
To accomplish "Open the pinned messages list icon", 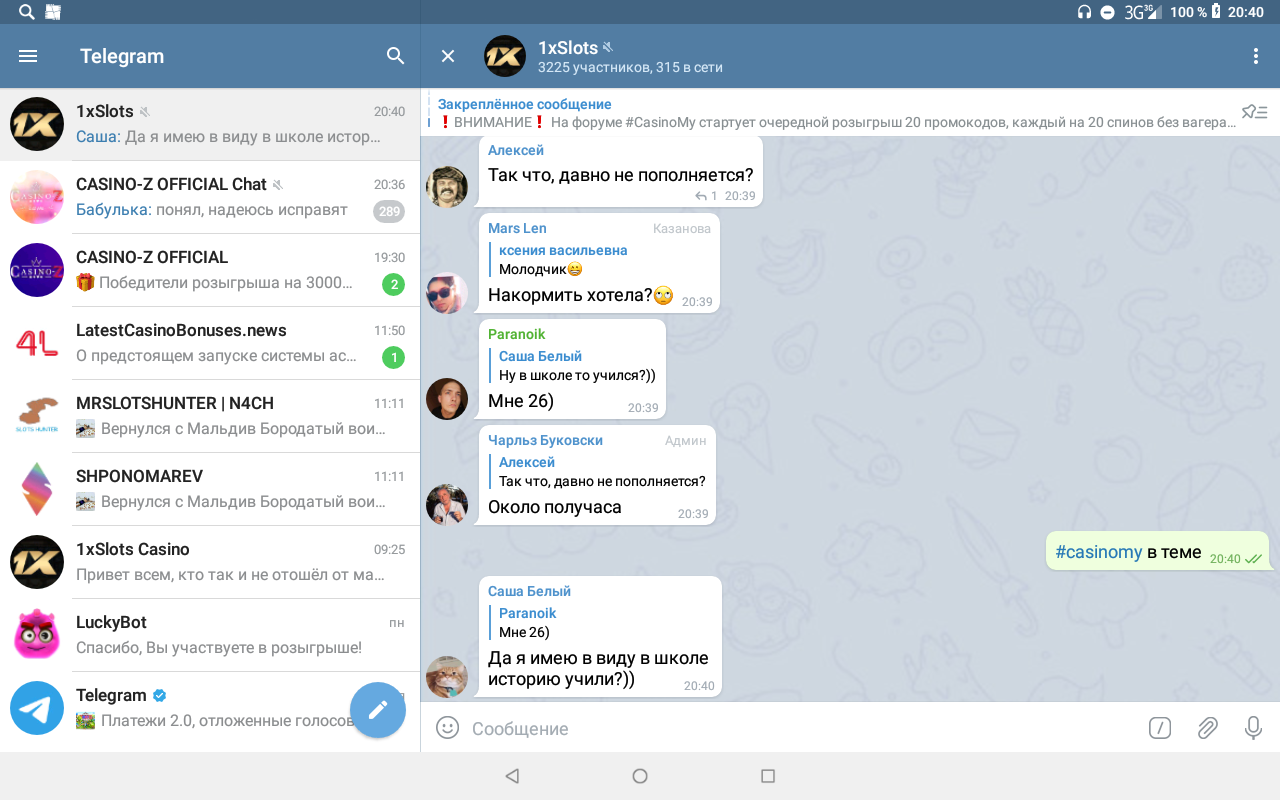I will coord(1255,112).
